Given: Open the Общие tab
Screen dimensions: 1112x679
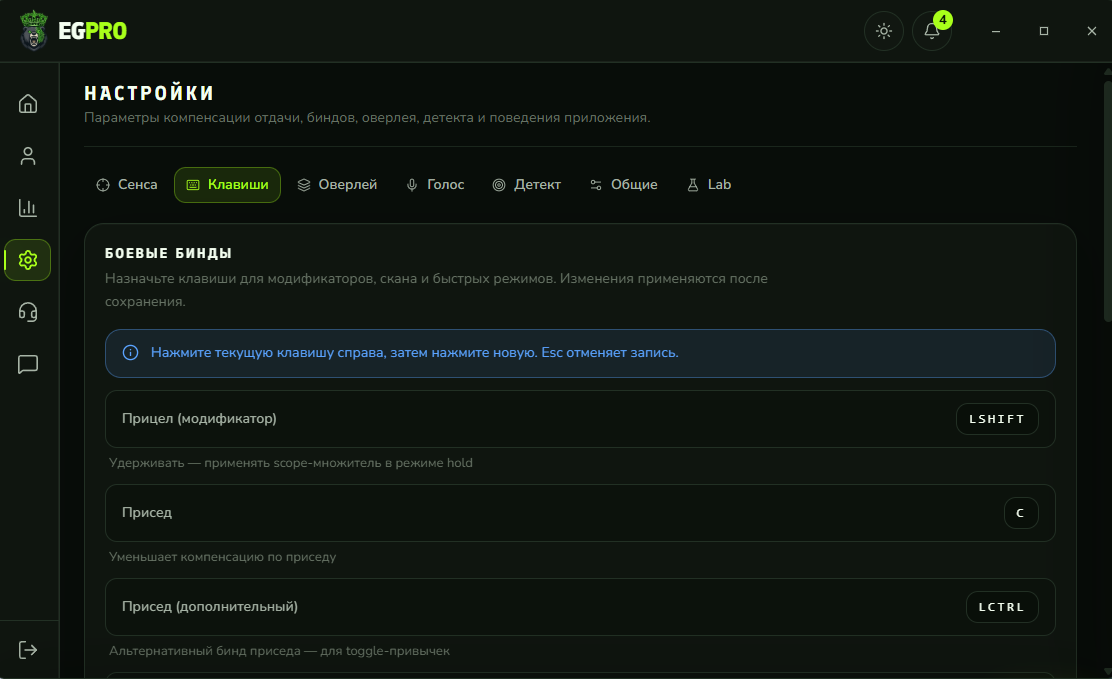Looking at the screenshot, I should (623, 184).
